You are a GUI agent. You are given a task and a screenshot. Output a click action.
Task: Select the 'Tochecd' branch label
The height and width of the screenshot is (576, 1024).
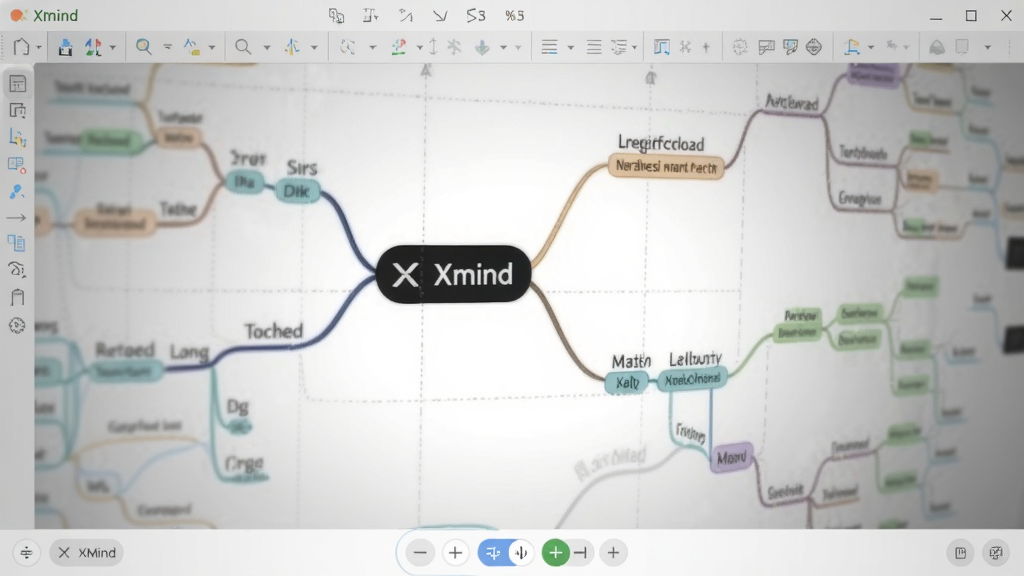point(274,331)
